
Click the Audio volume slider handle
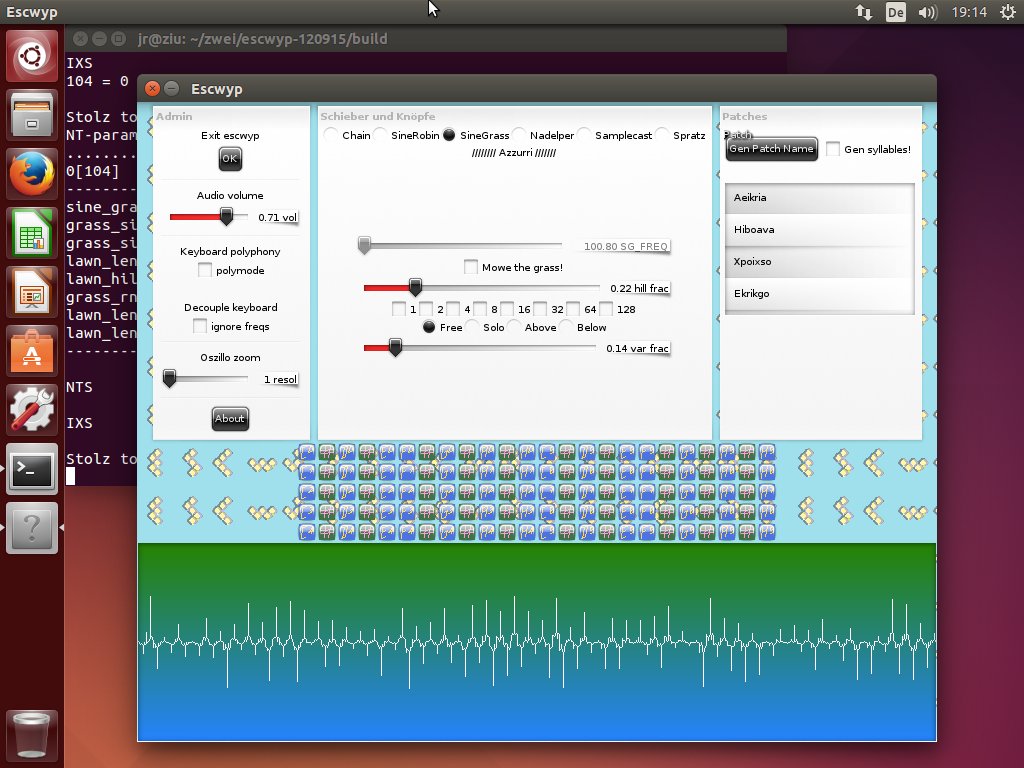(x=227, y=216)
